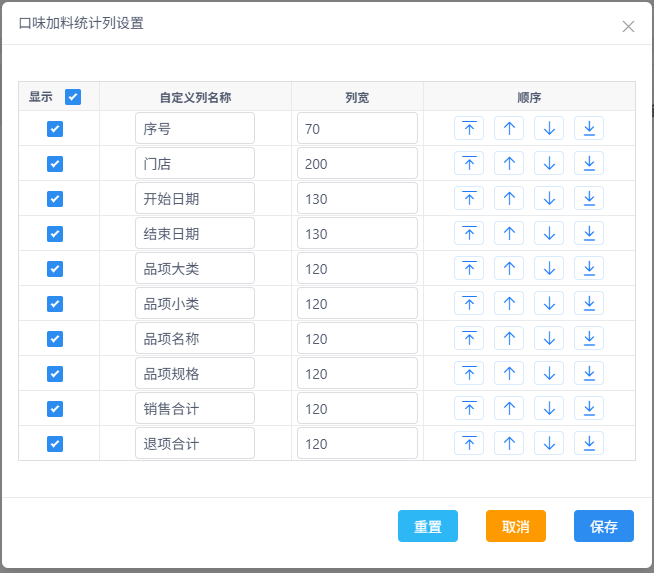Move 品项规格 row to bottom
This screenshot has height=573, width=654.
tap(589, 373)
